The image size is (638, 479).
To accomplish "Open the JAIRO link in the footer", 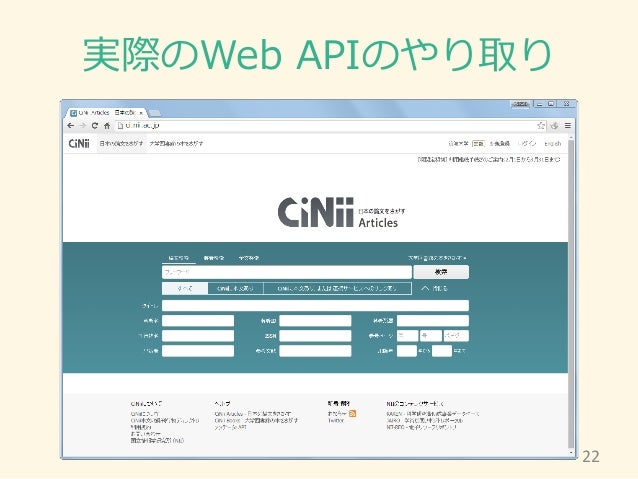I will (424, 420).
